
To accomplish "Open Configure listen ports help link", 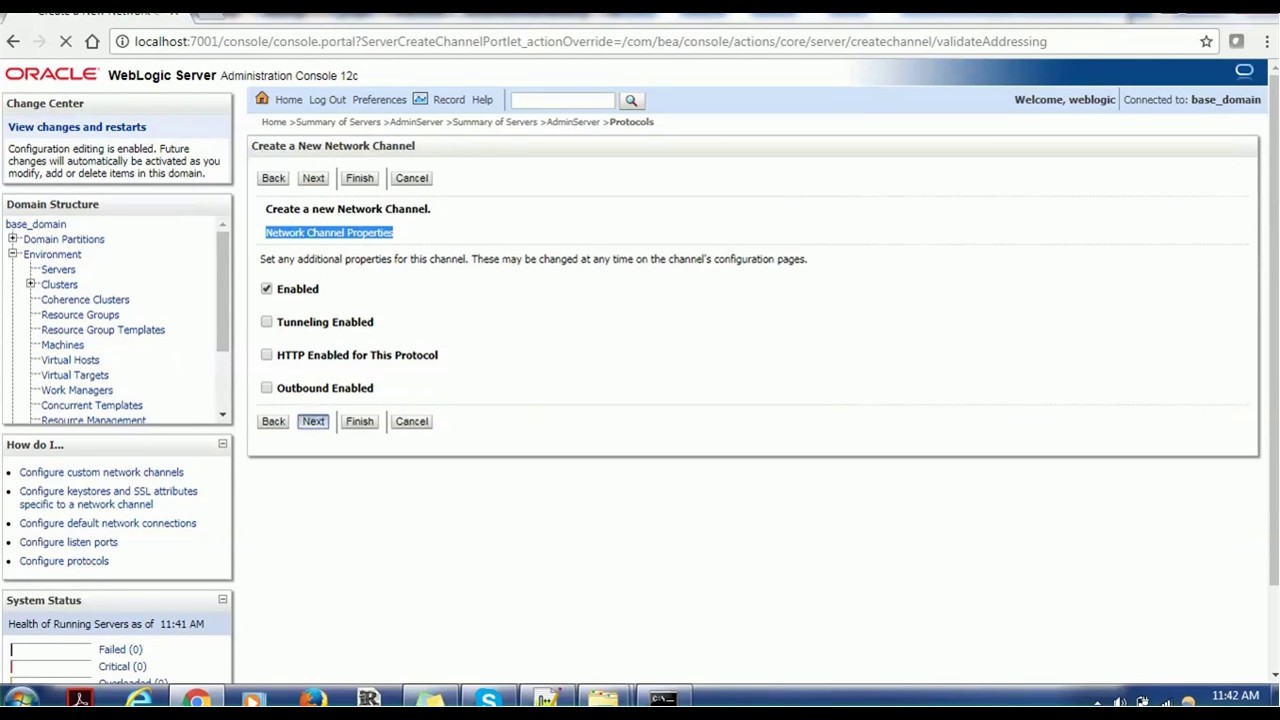I will [68, 542].
